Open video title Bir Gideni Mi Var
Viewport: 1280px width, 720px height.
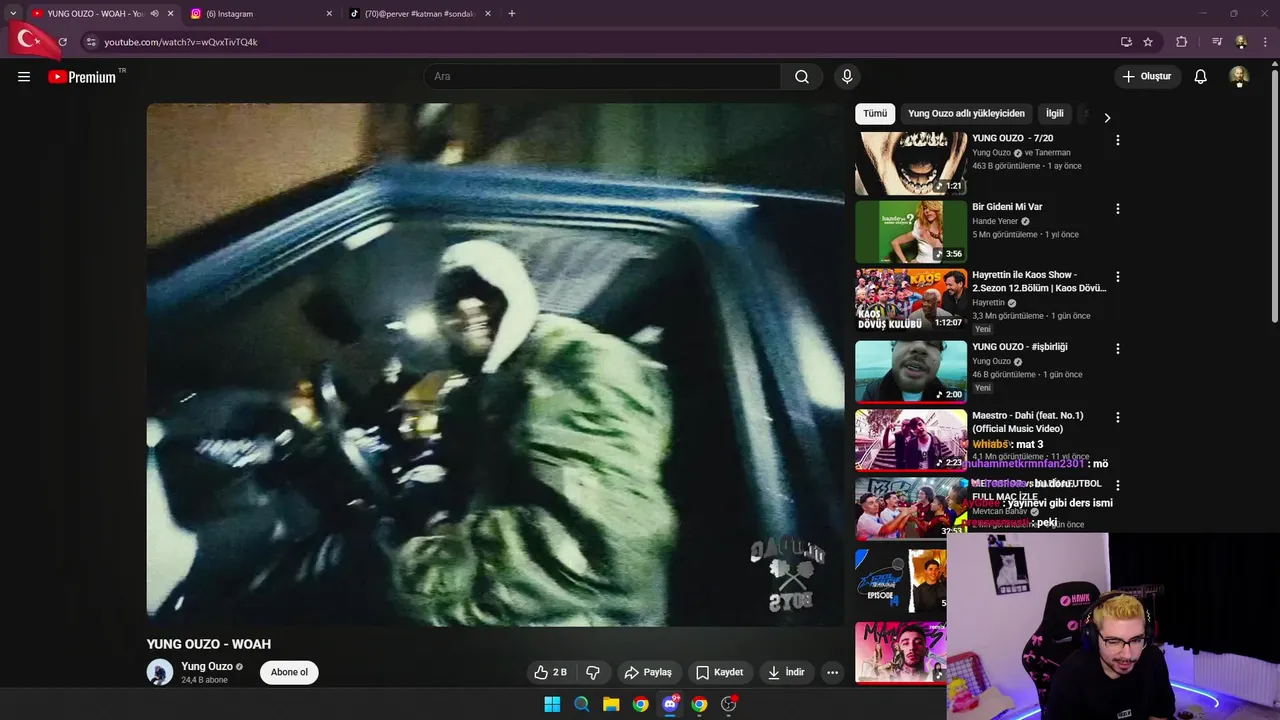click(1007, 207)
